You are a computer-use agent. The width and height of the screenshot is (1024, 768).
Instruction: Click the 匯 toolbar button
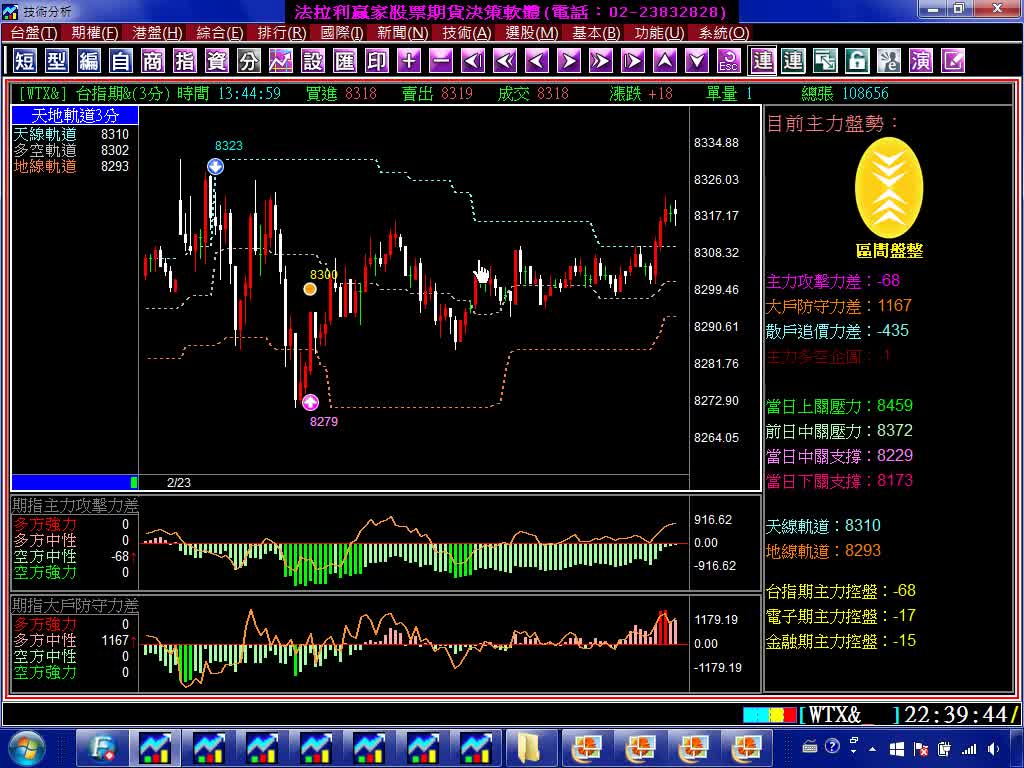(x=345, y=61)
